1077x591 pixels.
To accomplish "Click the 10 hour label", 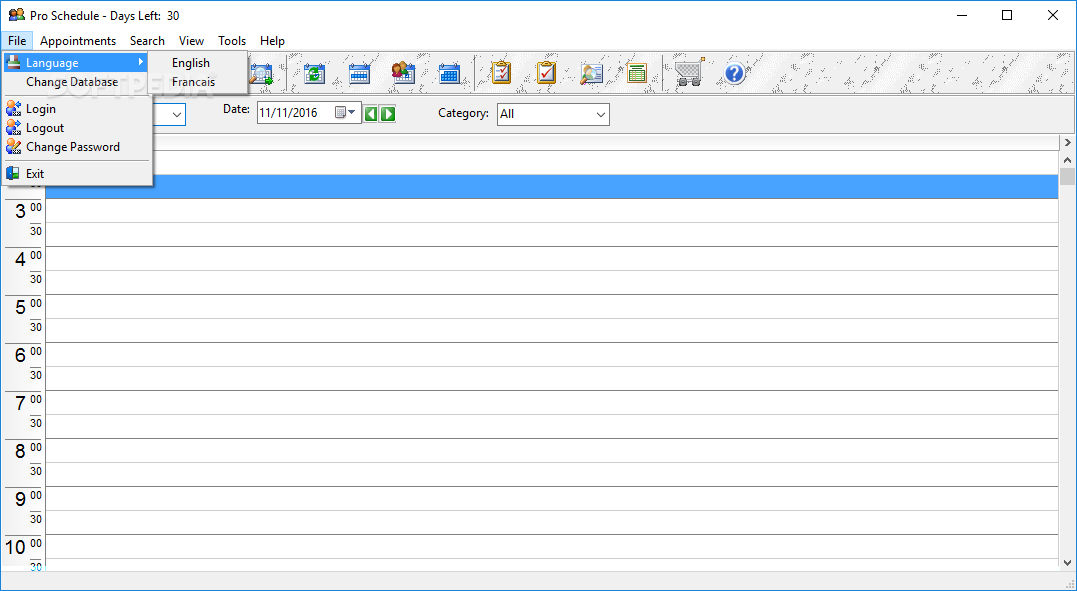I will coord(16,548).
